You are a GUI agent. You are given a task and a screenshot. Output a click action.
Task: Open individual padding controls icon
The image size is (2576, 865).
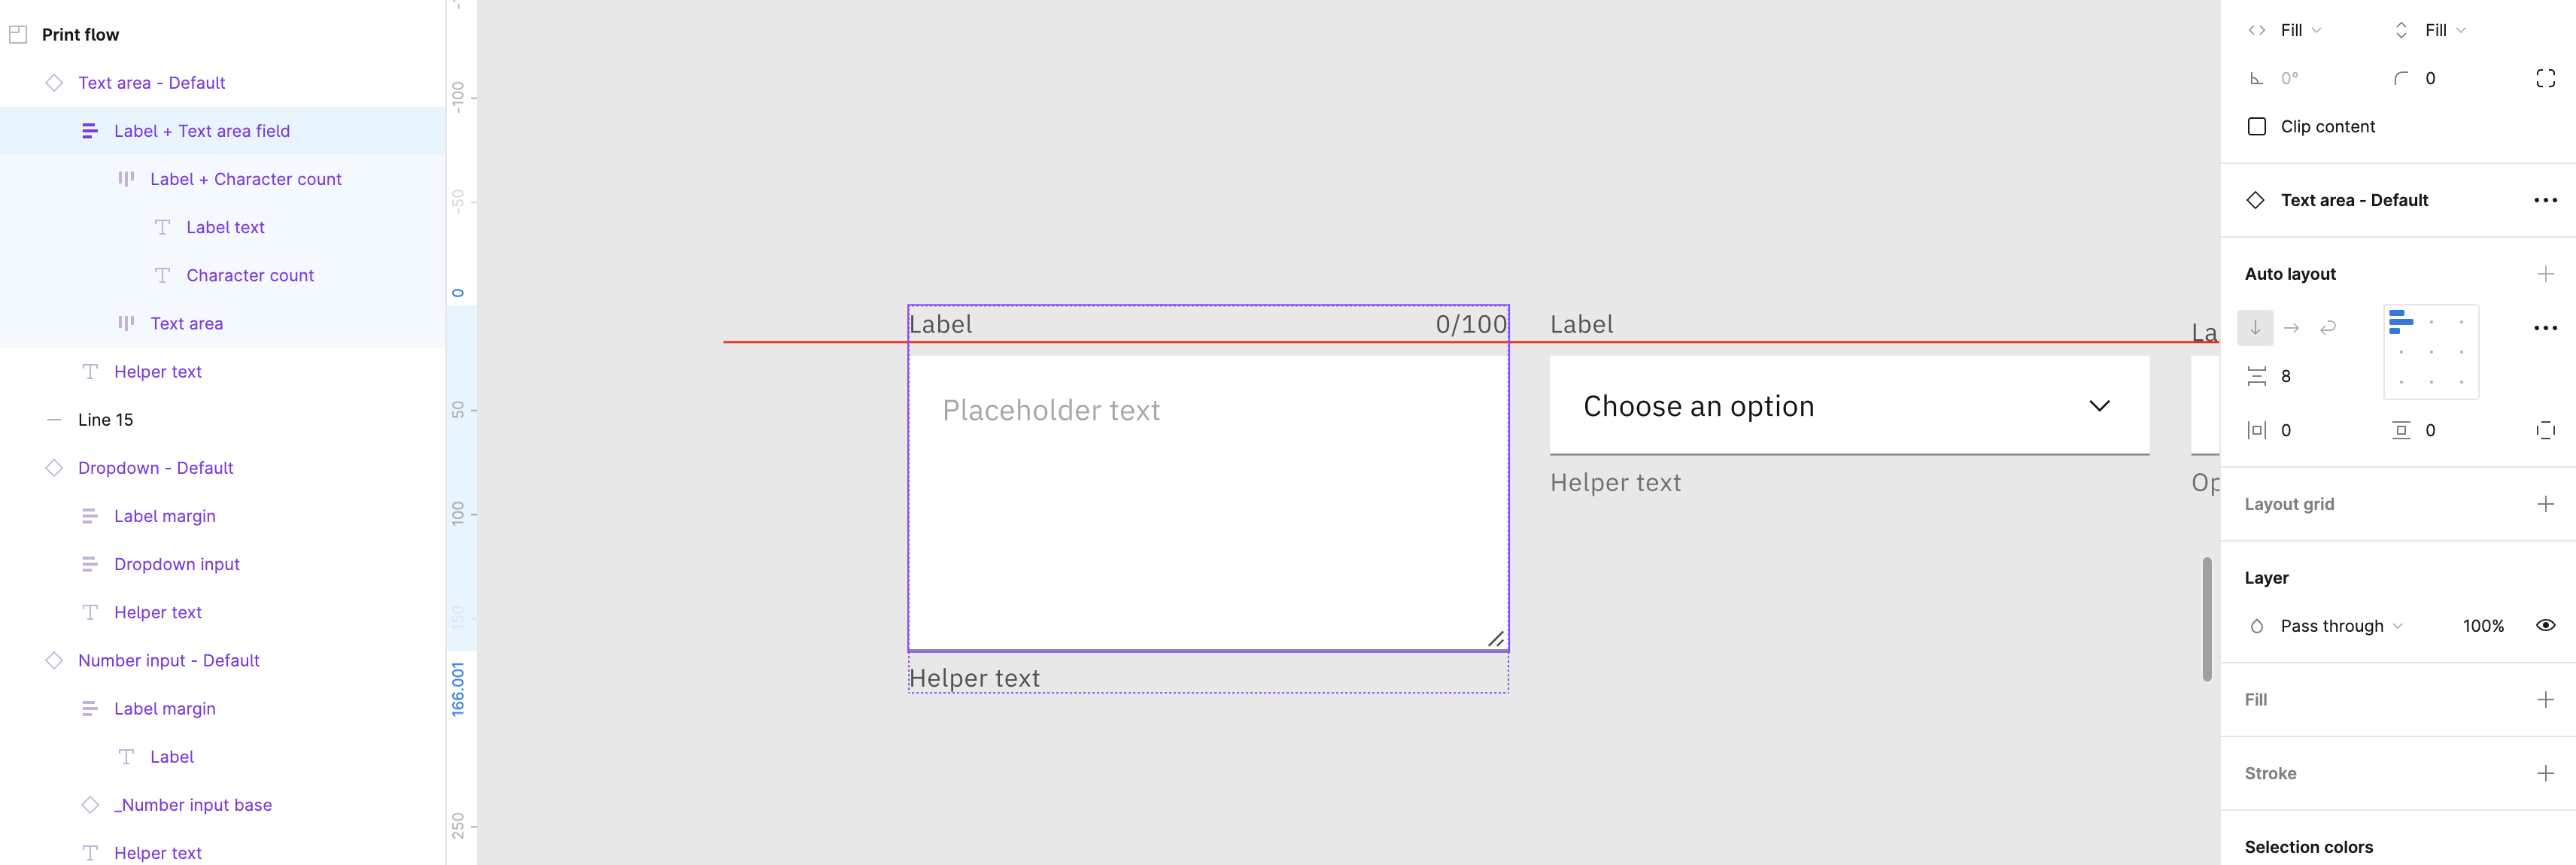click(2546, 430)
